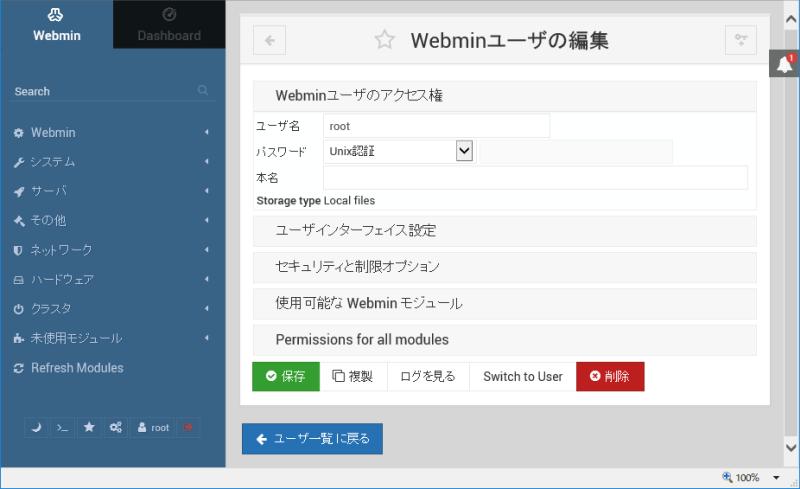Expand the ハードウェア menu category
This screenshot has width=800, height=489.
pos(113,280)
